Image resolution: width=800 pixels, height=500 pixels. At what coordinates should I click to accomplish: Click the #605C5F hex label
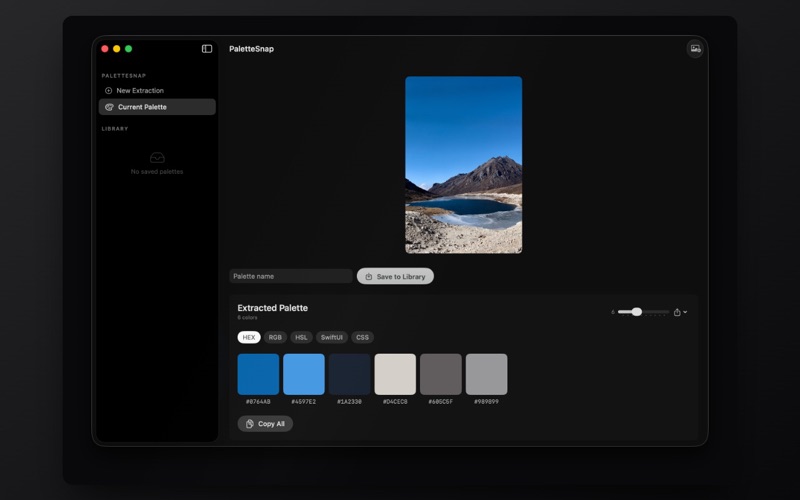441,402
